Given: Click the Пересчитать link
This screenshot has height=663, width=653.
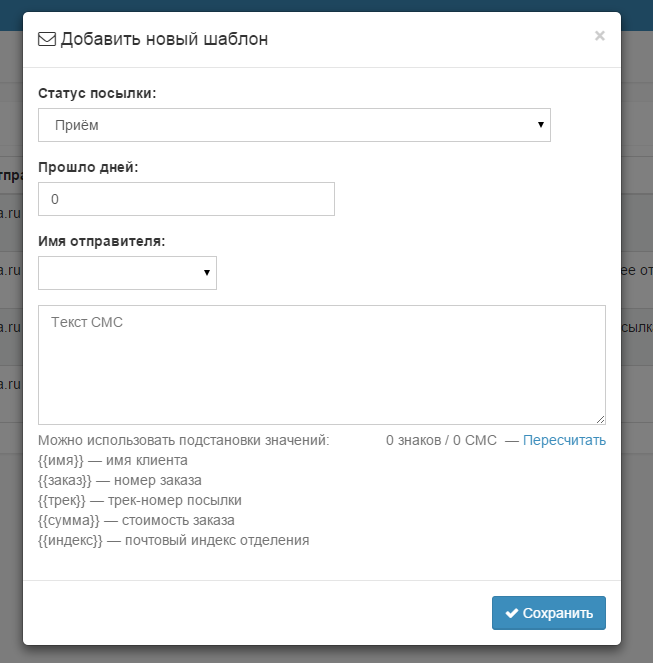Looking at the screenshot, I should [564, 441].
